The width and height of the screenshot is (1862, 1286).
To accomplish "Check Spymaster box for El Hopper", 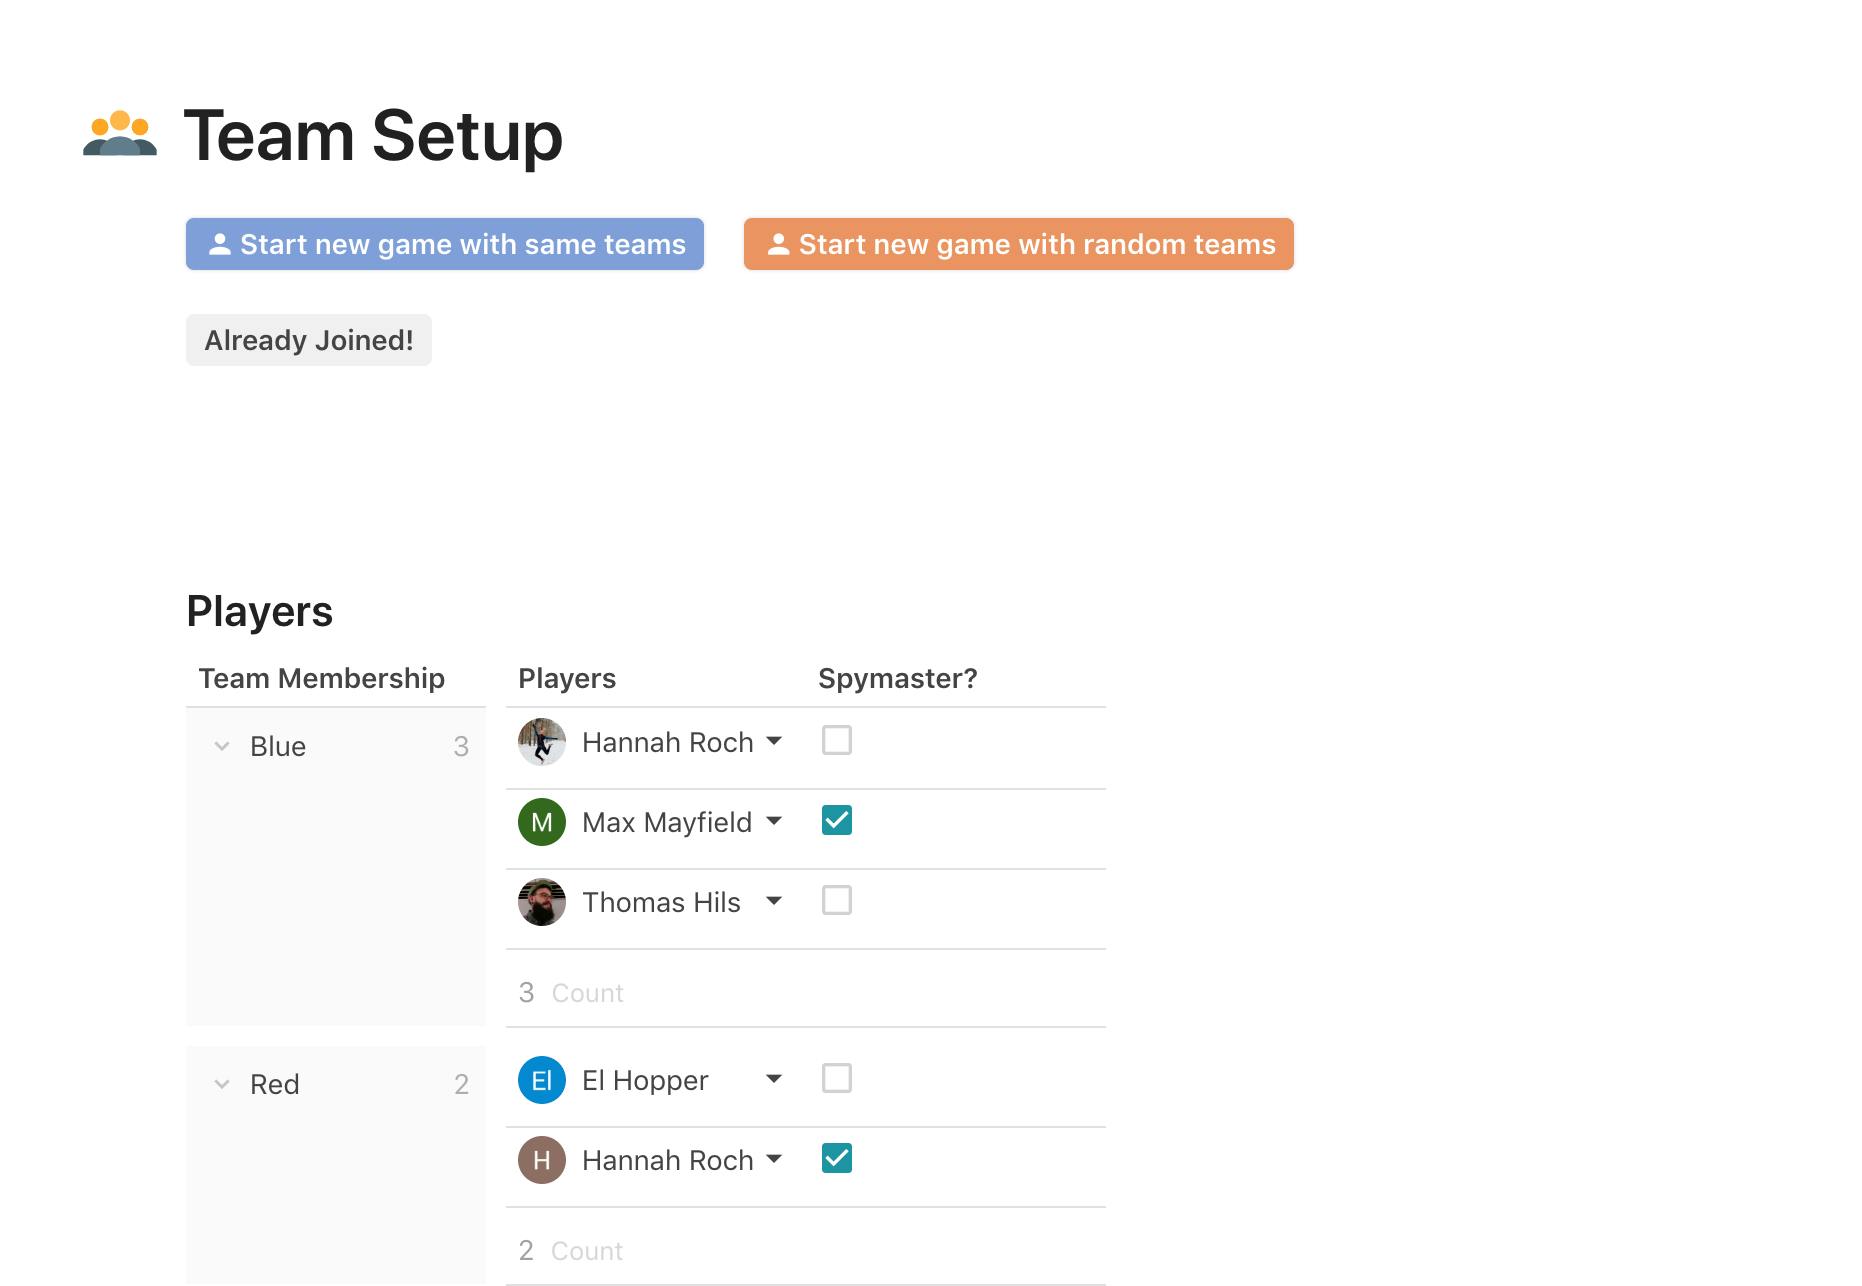I will click(x=836, y=1079).
